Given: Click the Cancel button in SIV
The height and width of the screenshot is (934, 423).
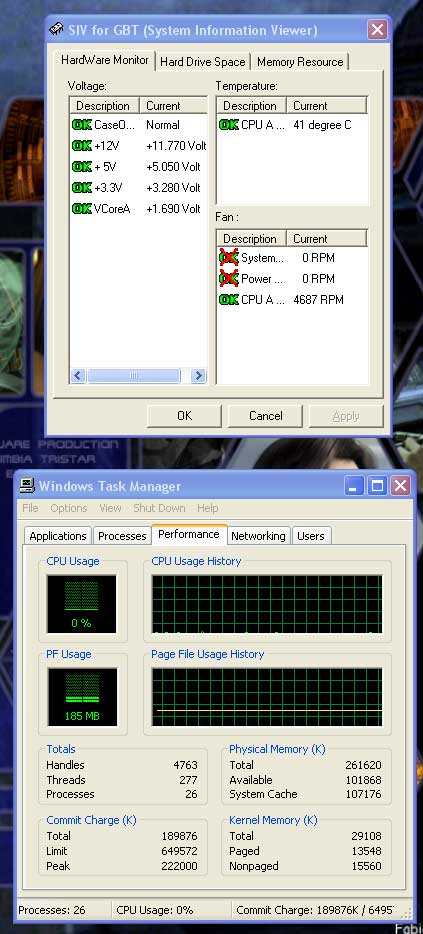Looking at the screenshot, I should (265, 416).
